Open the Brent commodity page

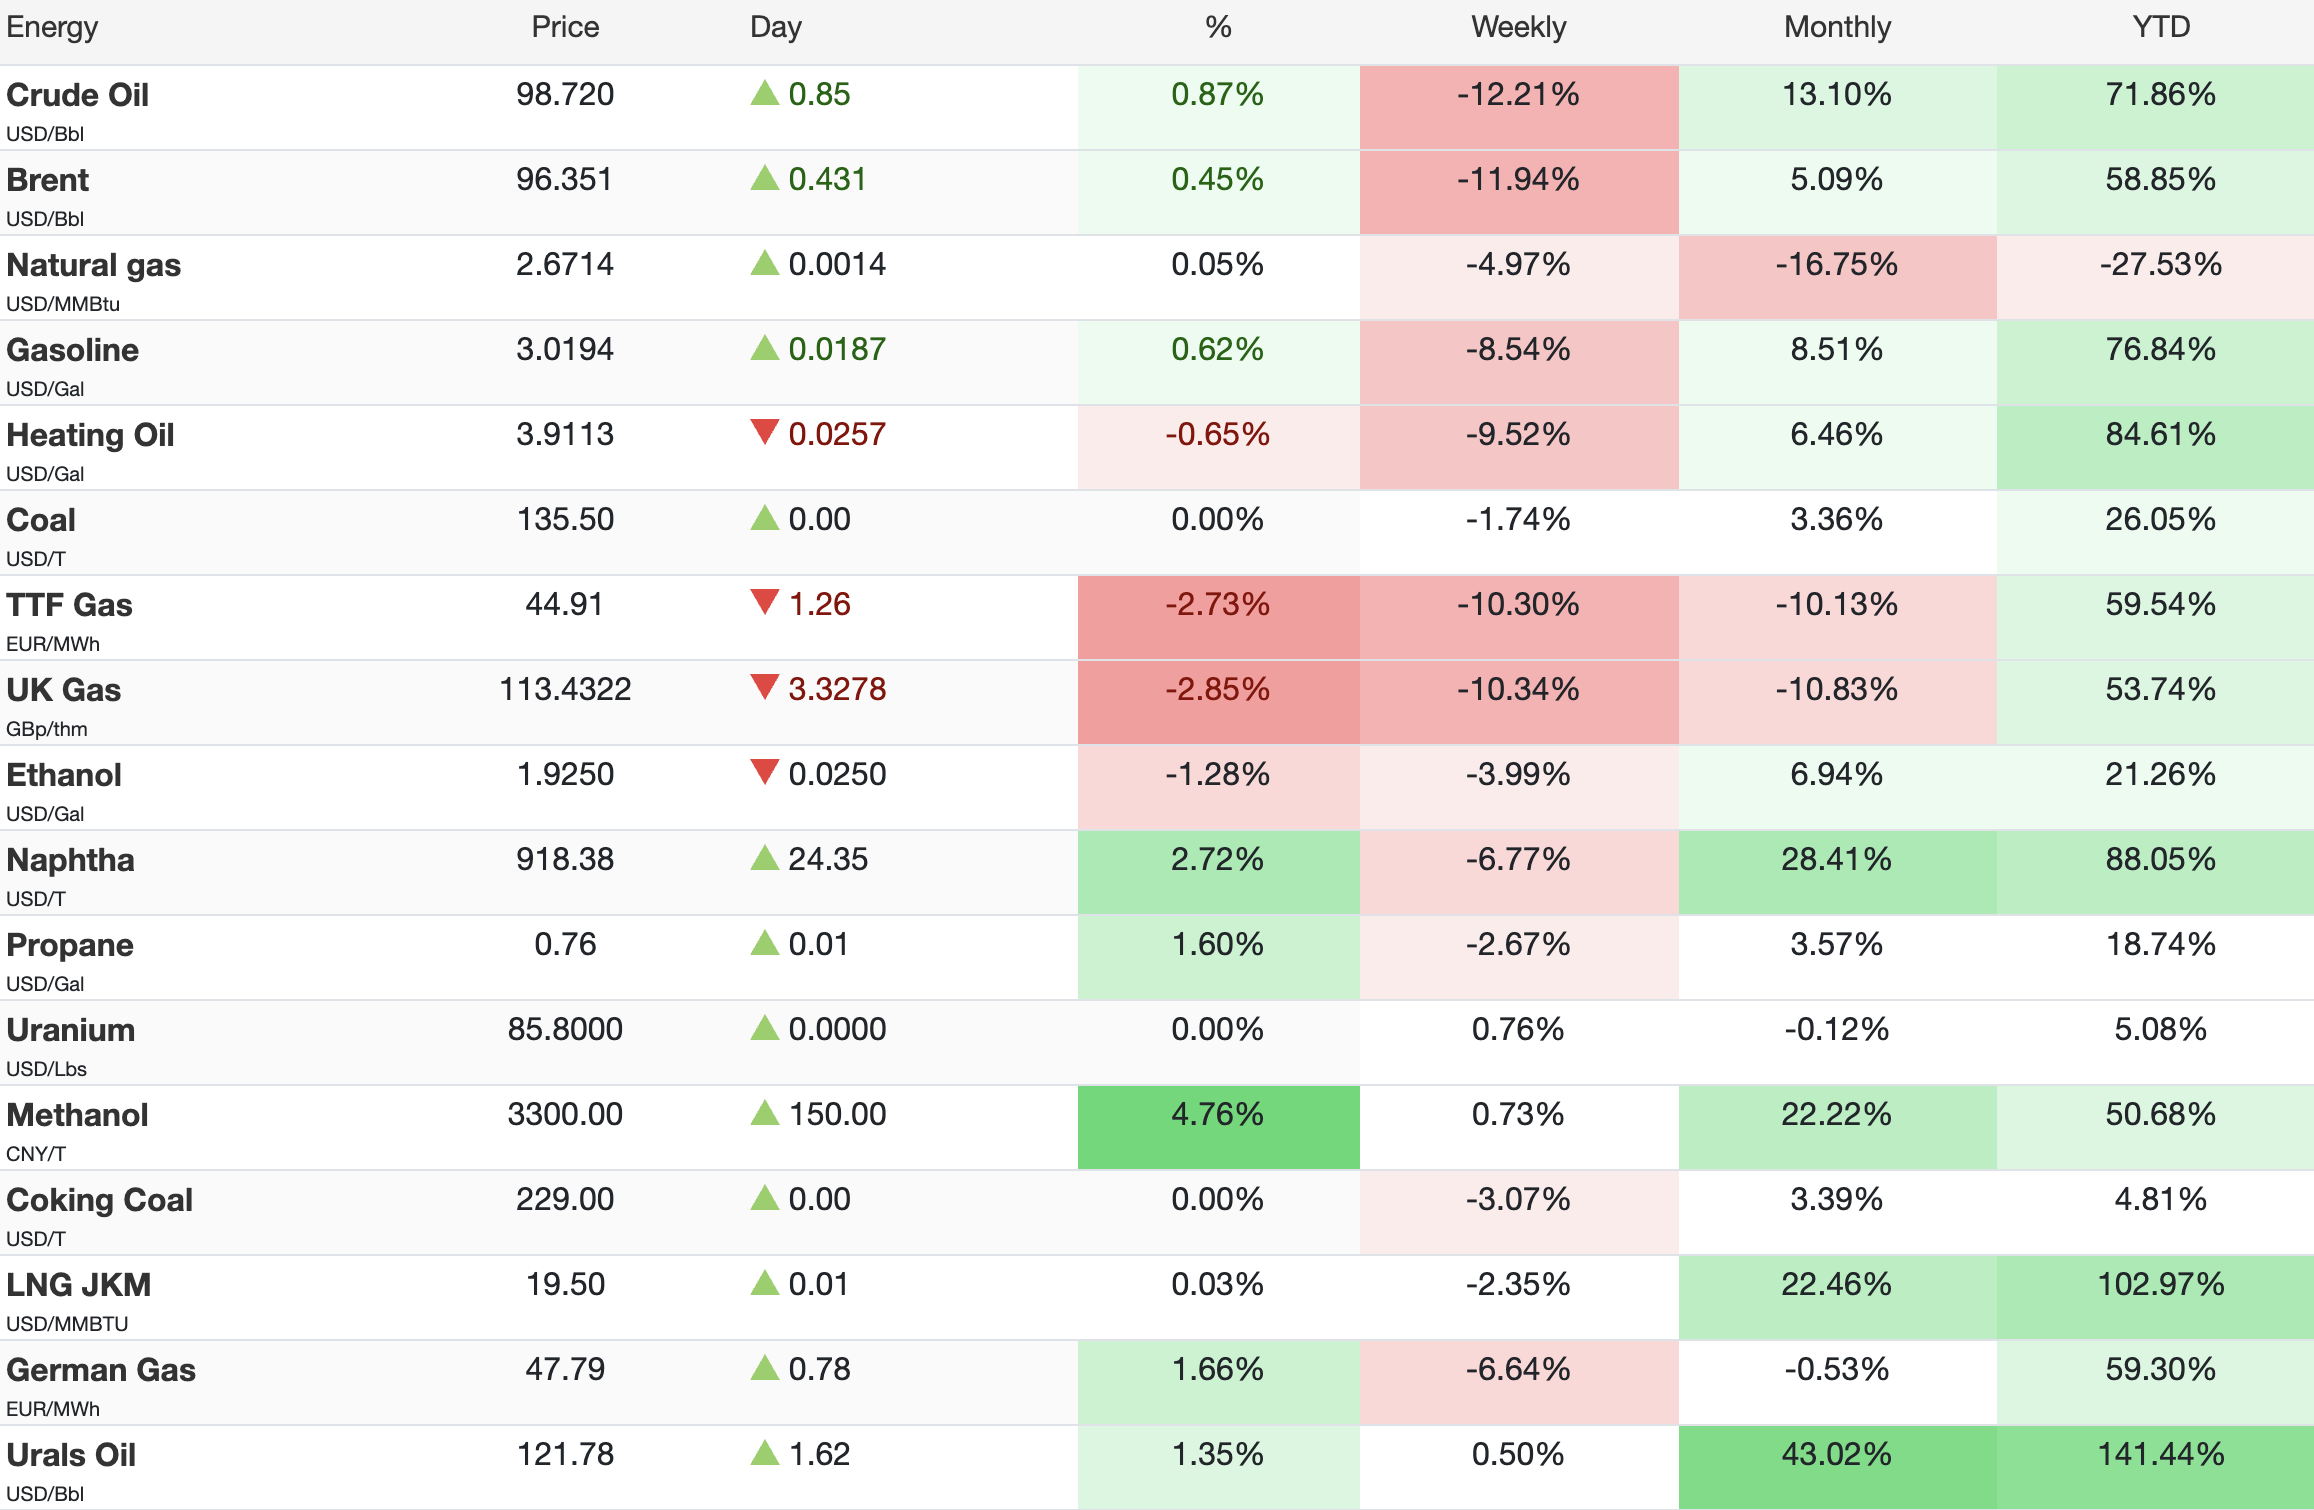click(x=48, y=180)
